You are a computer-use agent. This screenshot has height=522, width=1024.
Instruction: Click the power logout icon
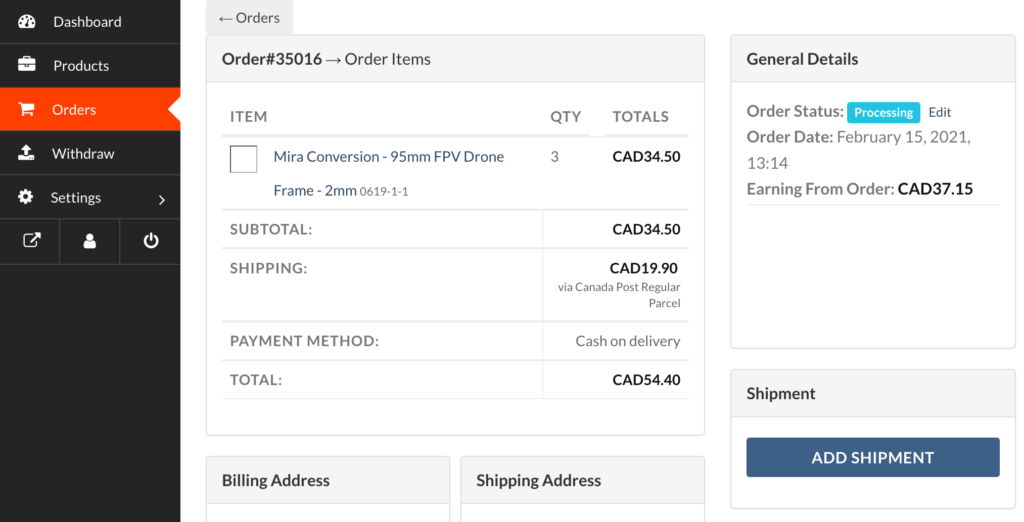coord(151,241)
